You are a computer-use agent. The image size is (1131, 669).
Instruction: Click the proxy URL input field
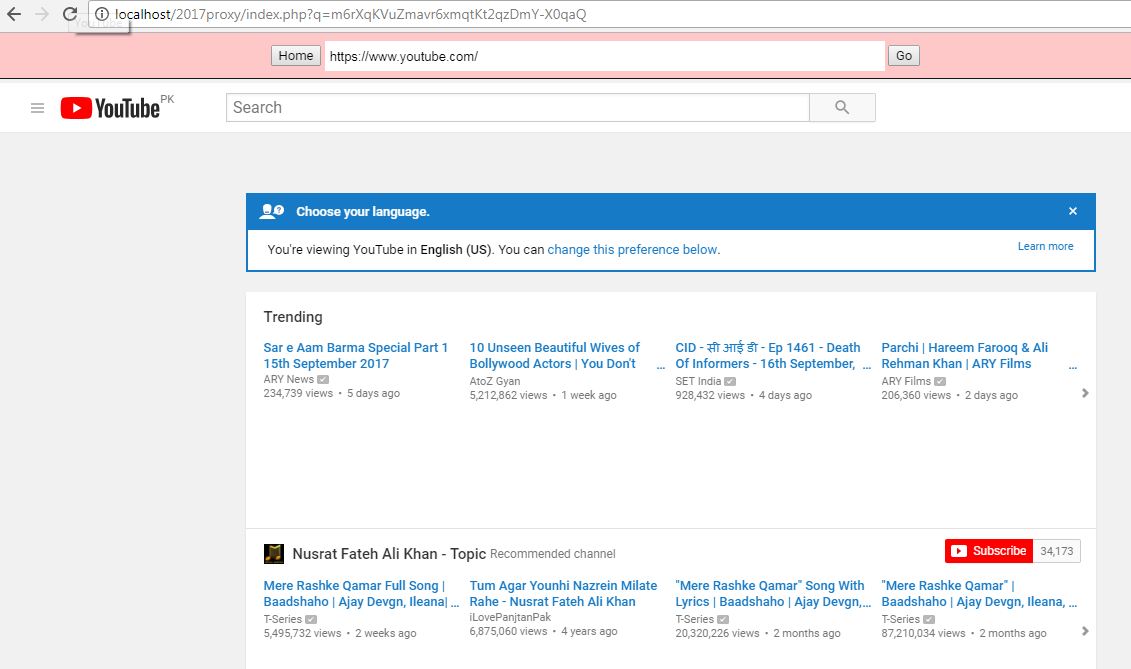(604, 56)
